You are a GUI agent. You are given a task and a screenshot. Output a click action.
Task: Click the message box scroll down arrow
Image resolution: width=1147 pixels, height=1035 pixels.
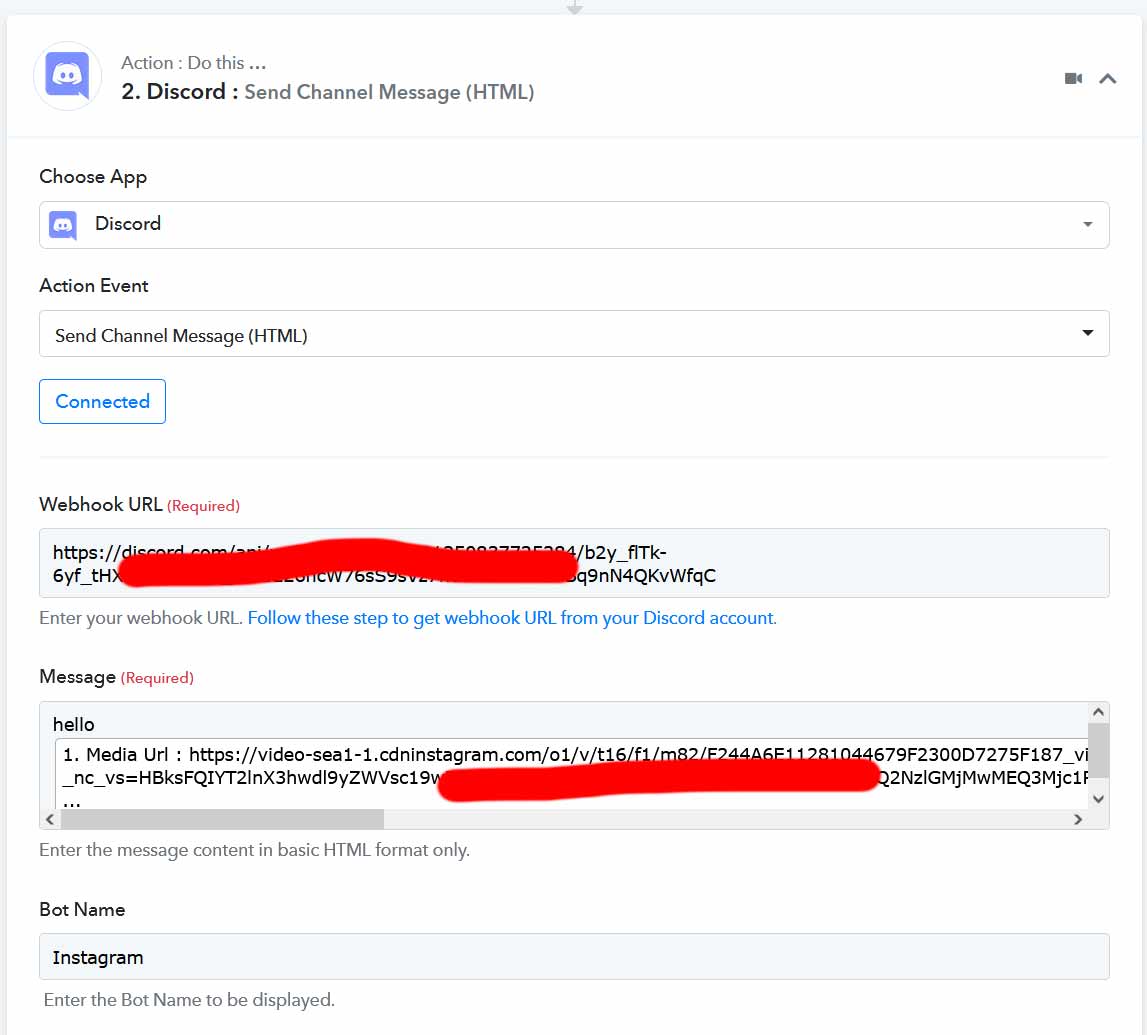[1098, 799]
